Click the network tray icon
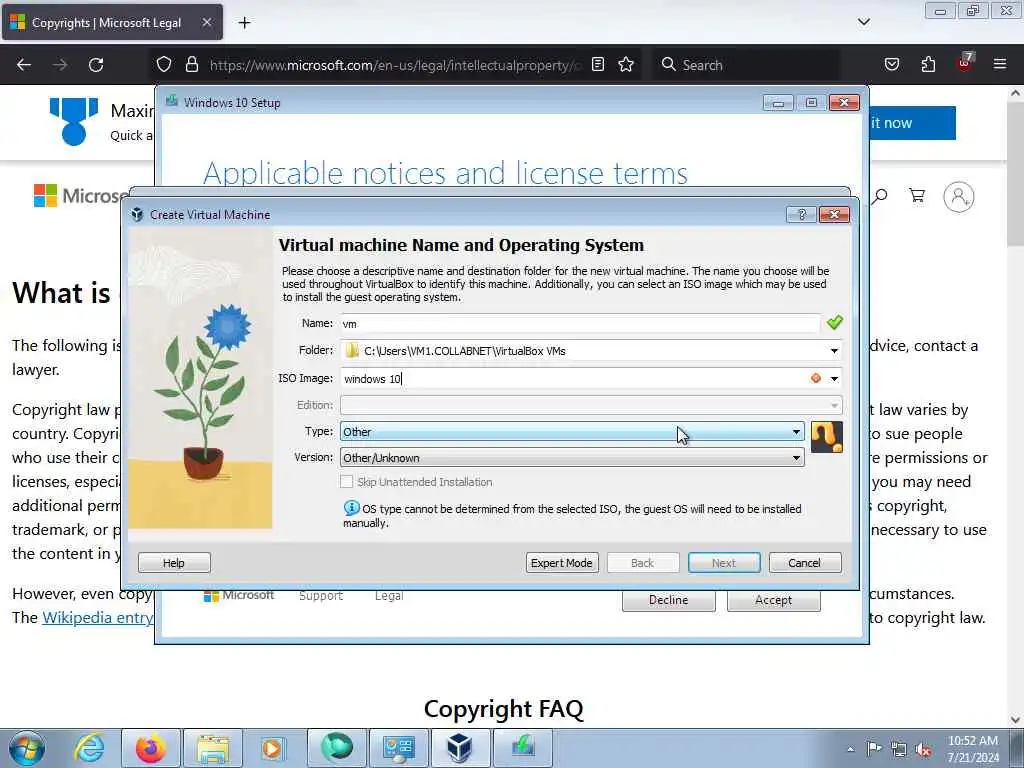 [x=899, y=749]
